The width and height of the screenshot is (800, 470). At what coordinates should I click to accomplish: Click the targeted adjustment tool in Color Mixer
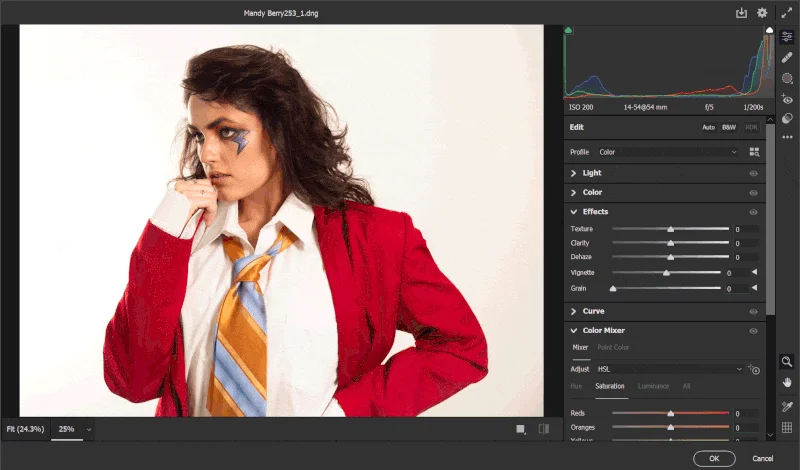tap(754, 369)
